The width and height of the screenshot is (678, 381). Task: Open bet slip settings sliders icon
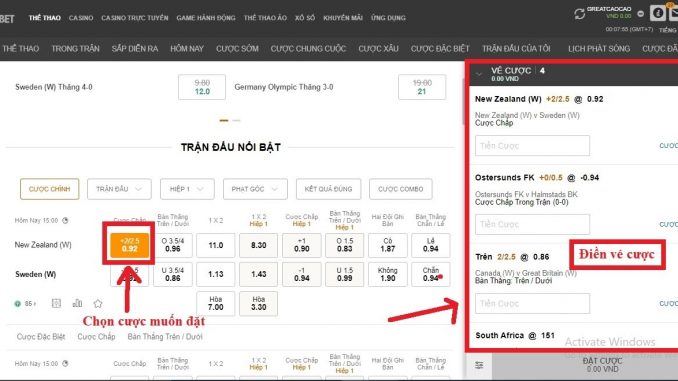[479, 365]
